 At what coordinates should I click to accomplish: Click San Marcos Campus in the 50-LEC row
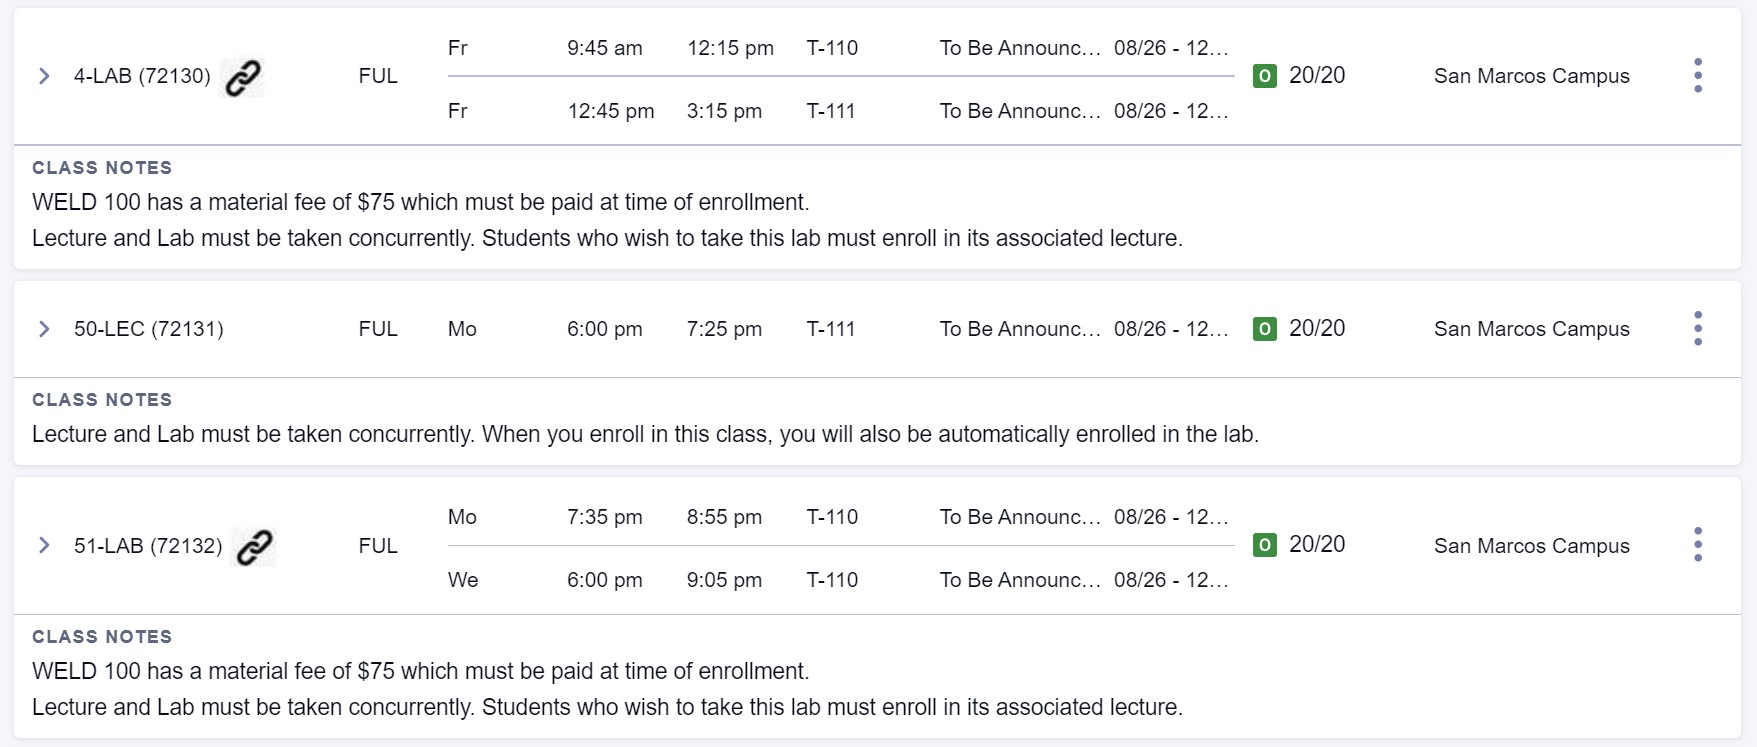point(1531,329)
